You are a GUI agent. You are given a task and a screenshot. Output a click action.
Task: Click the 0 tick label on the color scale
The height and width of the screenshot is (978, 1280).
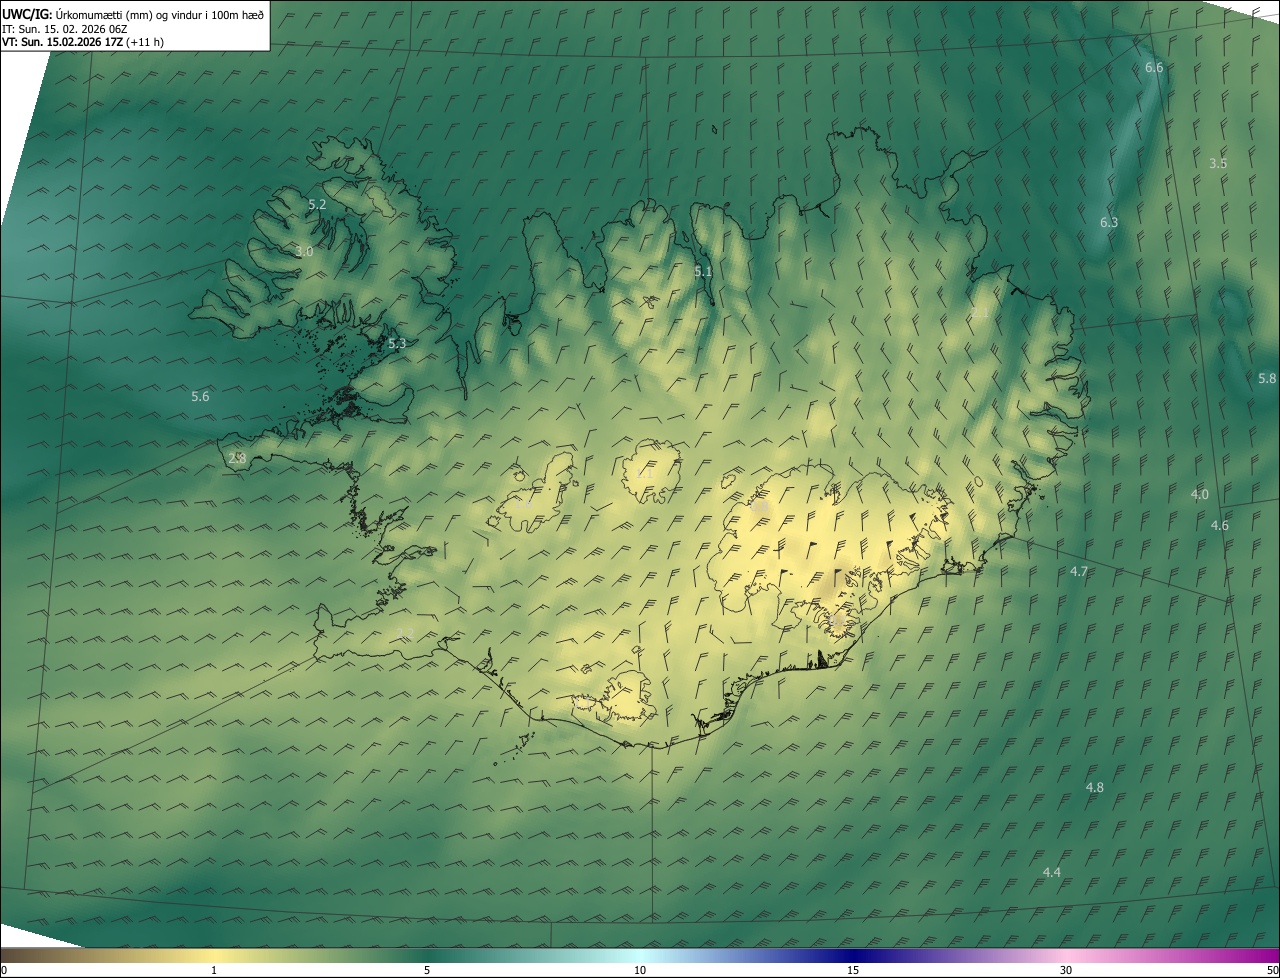(4, 970)
